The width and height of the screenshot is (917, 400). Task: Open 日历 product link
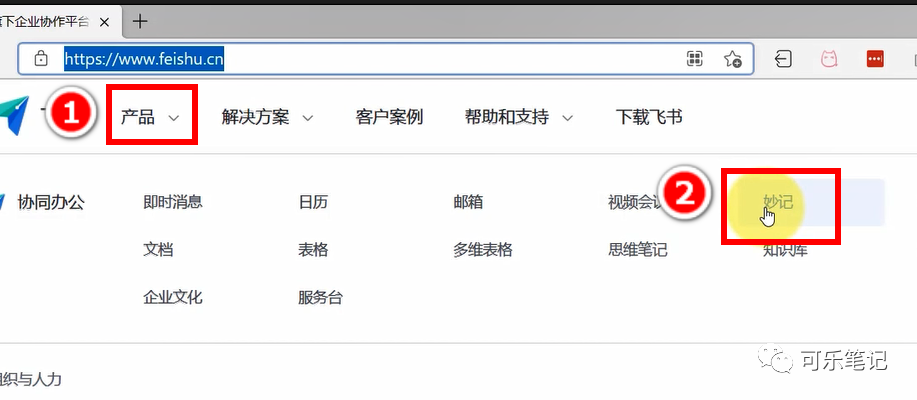point(313,203)
